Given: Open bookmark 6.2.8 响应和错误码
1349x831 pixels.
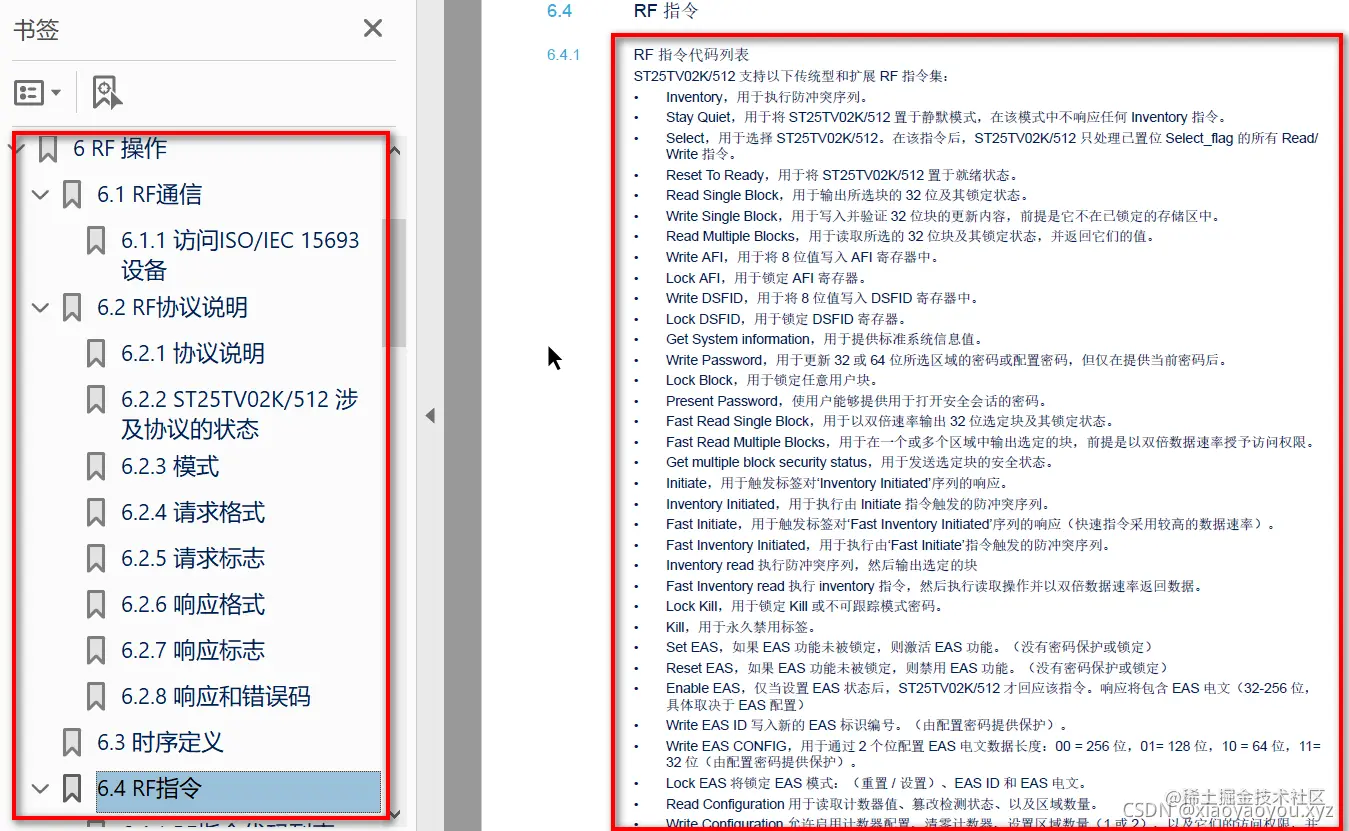Looking at the screenshot, I should click(x=216, y=697).
